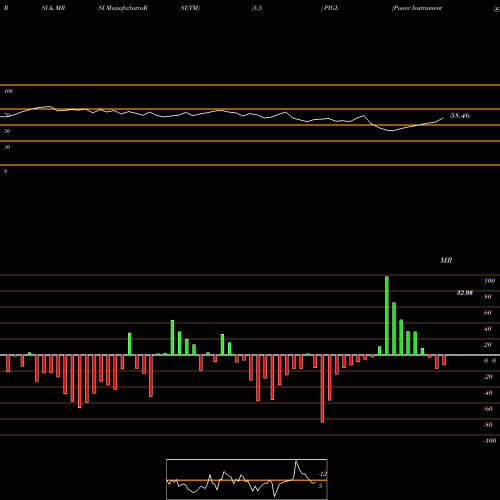The image size is (500, 500).
Task: Click the 'SI MunafaSutraR' header text
Action: [x=123, y=8]
